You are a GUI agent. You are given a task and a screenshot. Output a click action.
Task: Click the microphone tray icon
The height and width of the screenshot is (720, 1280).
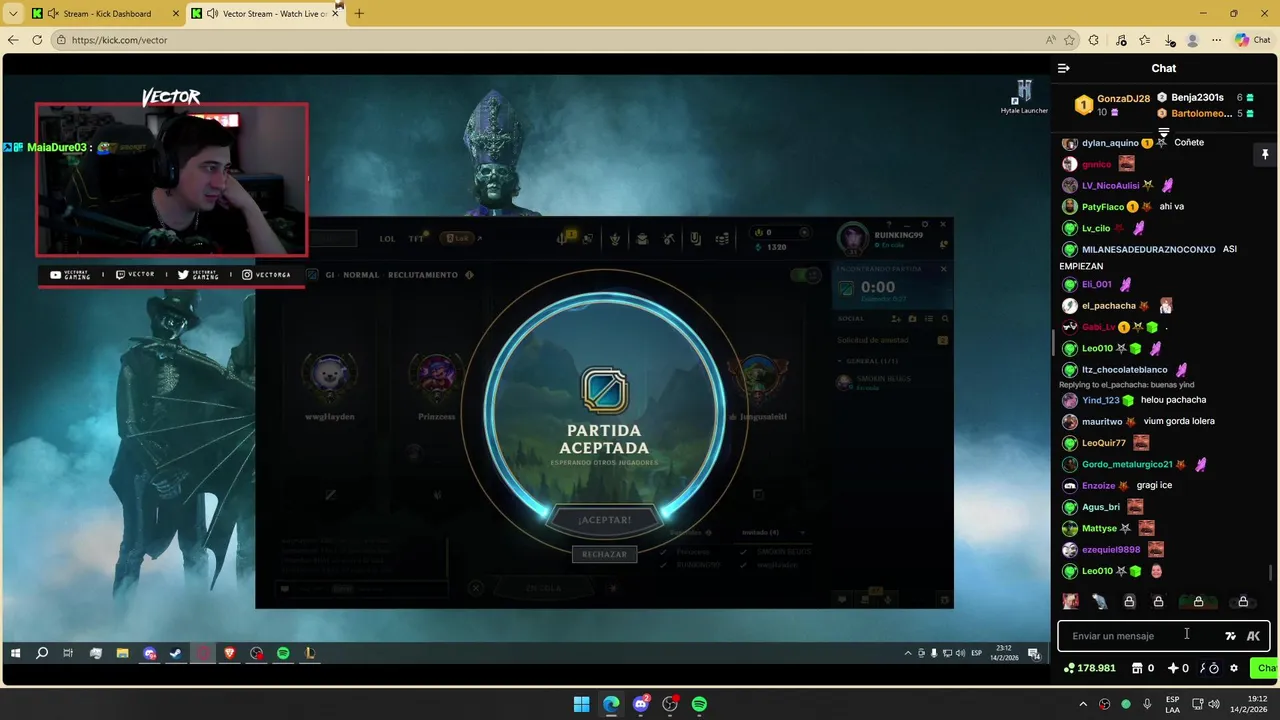[x=1147, y=704]
